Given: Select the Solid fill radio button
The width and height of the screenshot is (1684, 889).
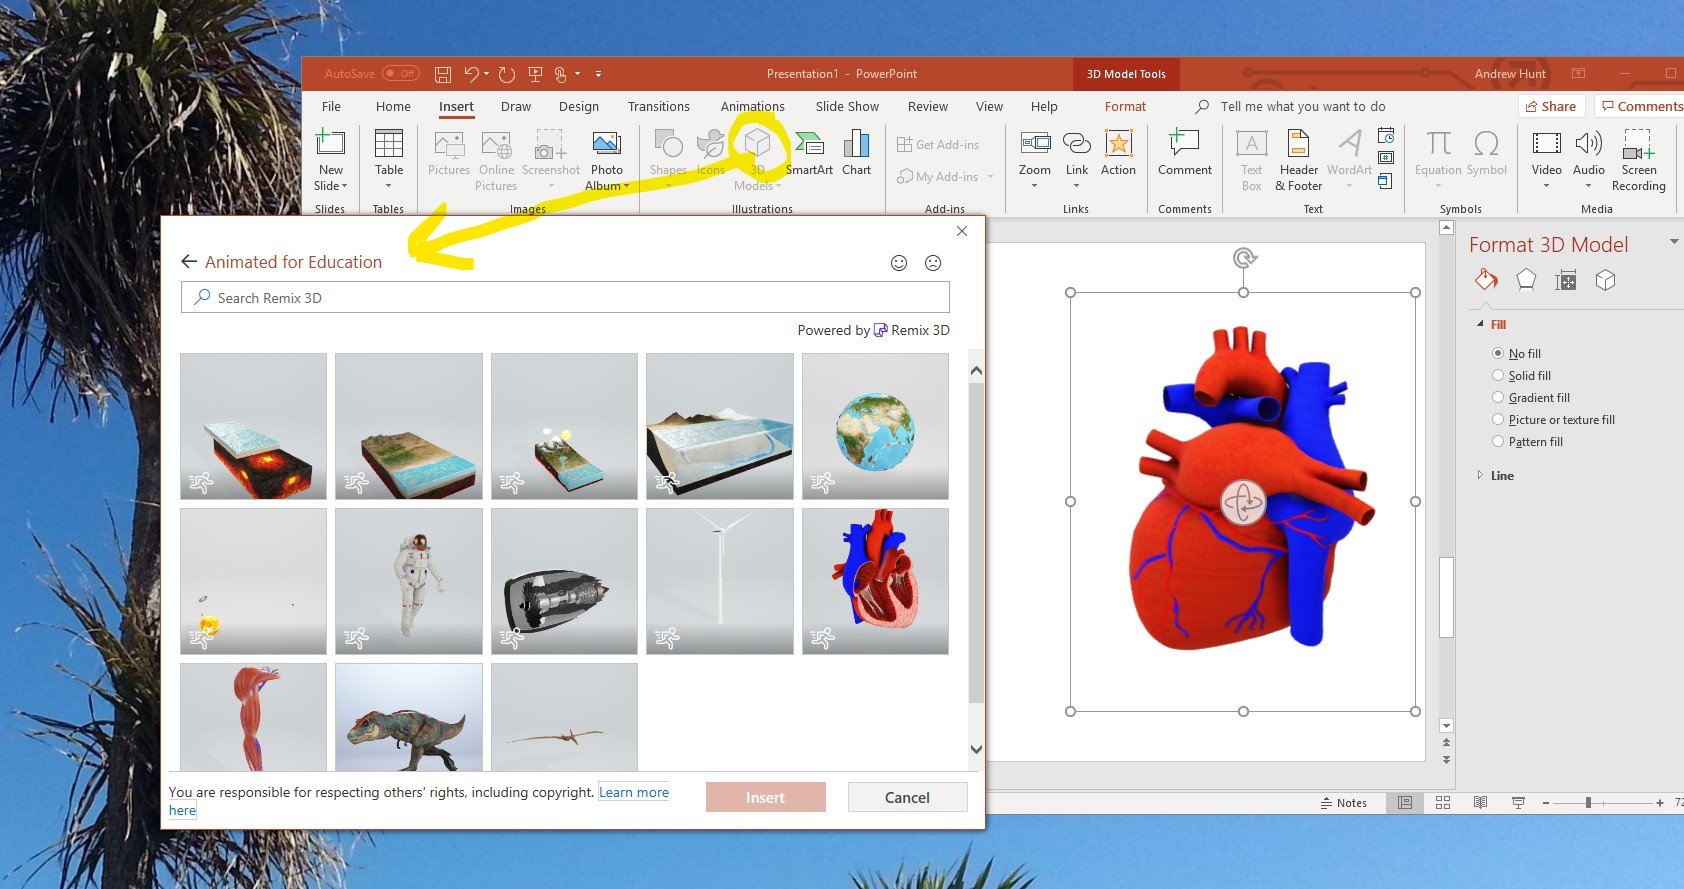Looking at the screenshot, I should (x=1498, y=376).
